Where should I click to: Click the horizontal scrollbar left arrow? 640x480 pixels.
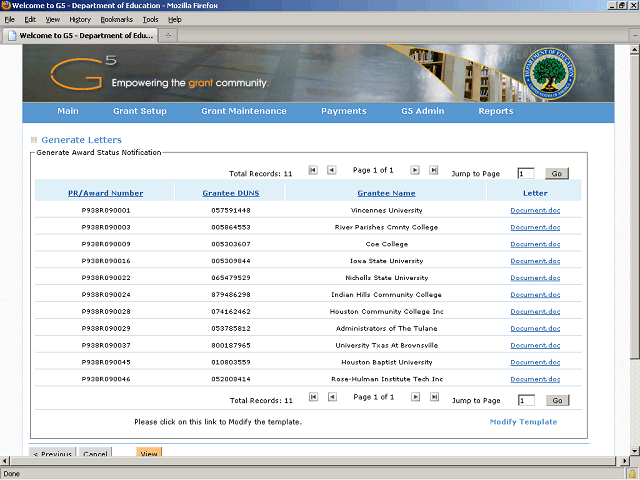pyautogui.click(x=4, y=461)
